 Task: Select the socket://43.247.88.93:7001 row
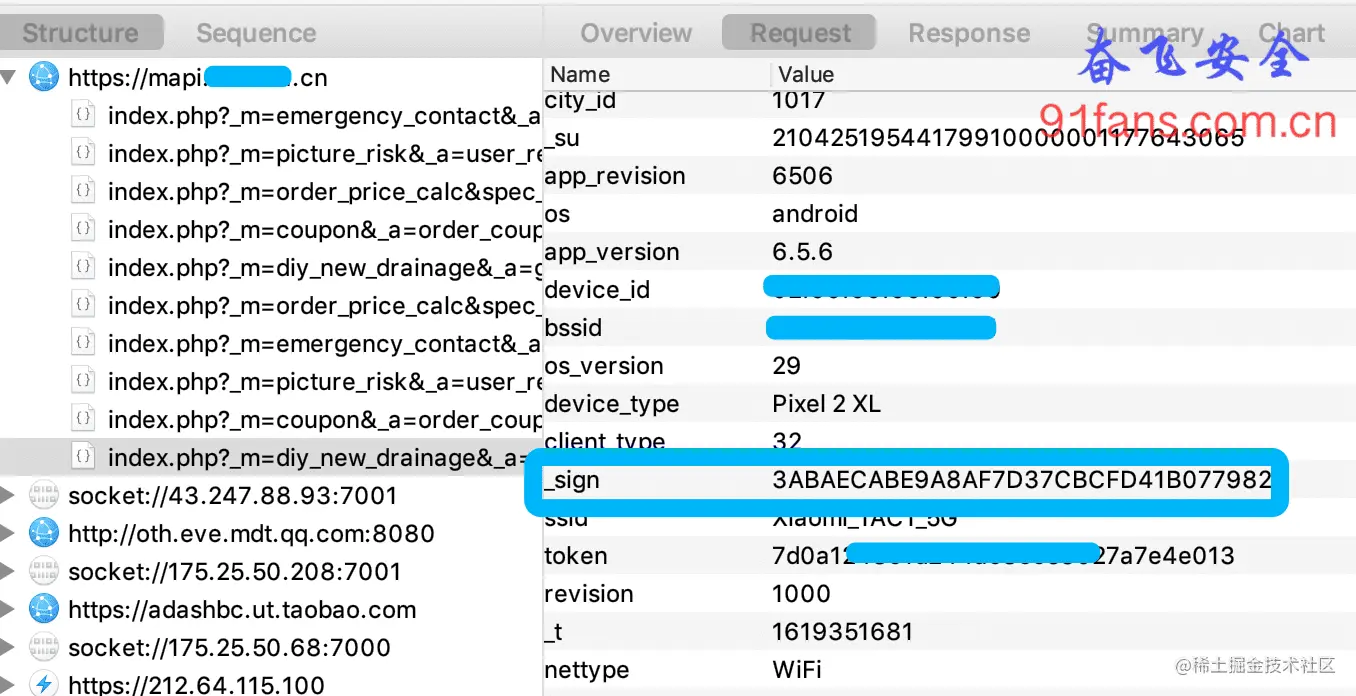271,495
